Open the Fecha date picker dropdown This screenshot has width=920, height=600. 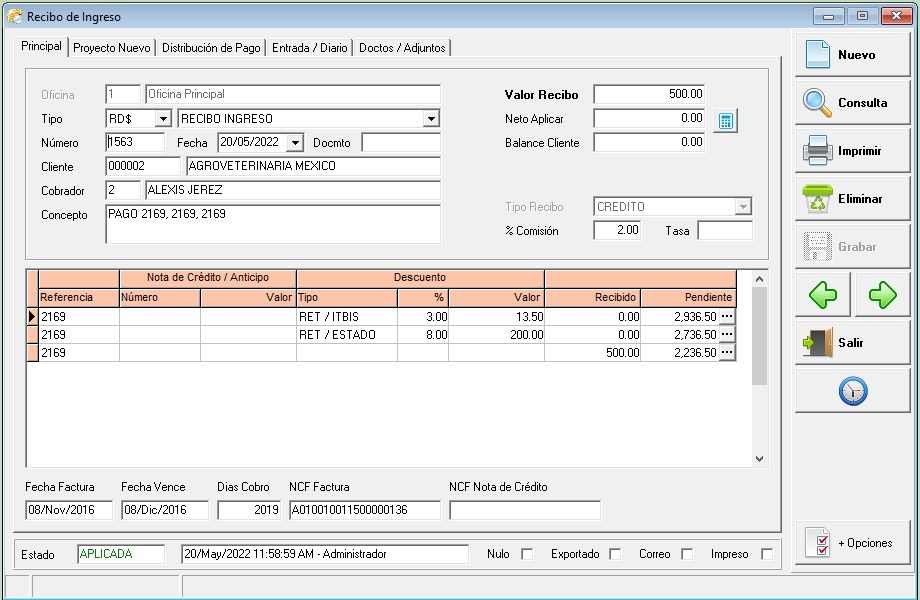295,143
